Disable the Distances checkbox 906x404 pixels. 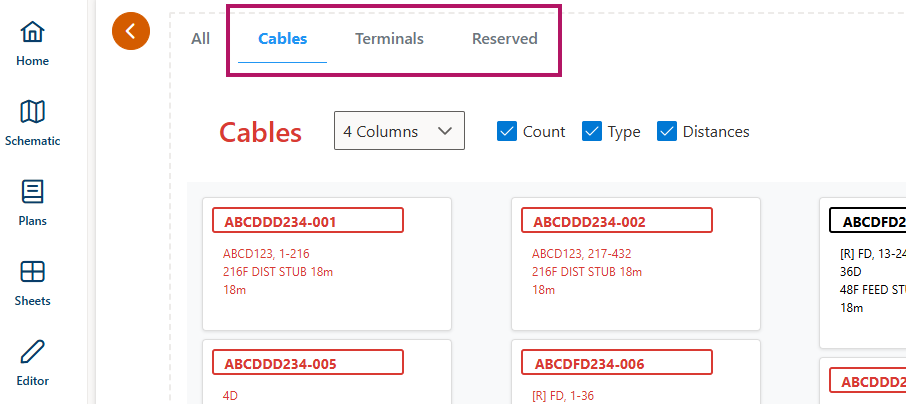tap(667, 131)
